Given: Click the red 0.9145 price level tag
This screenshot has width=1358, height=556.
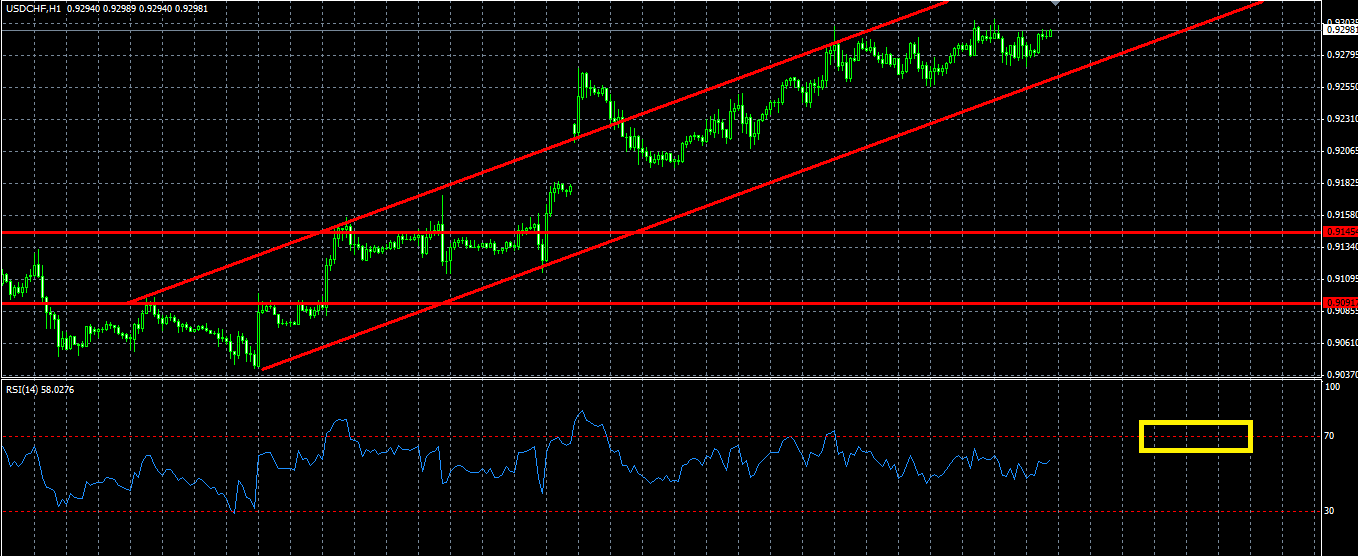Looking at the screenshot, I should point(1340,231).
